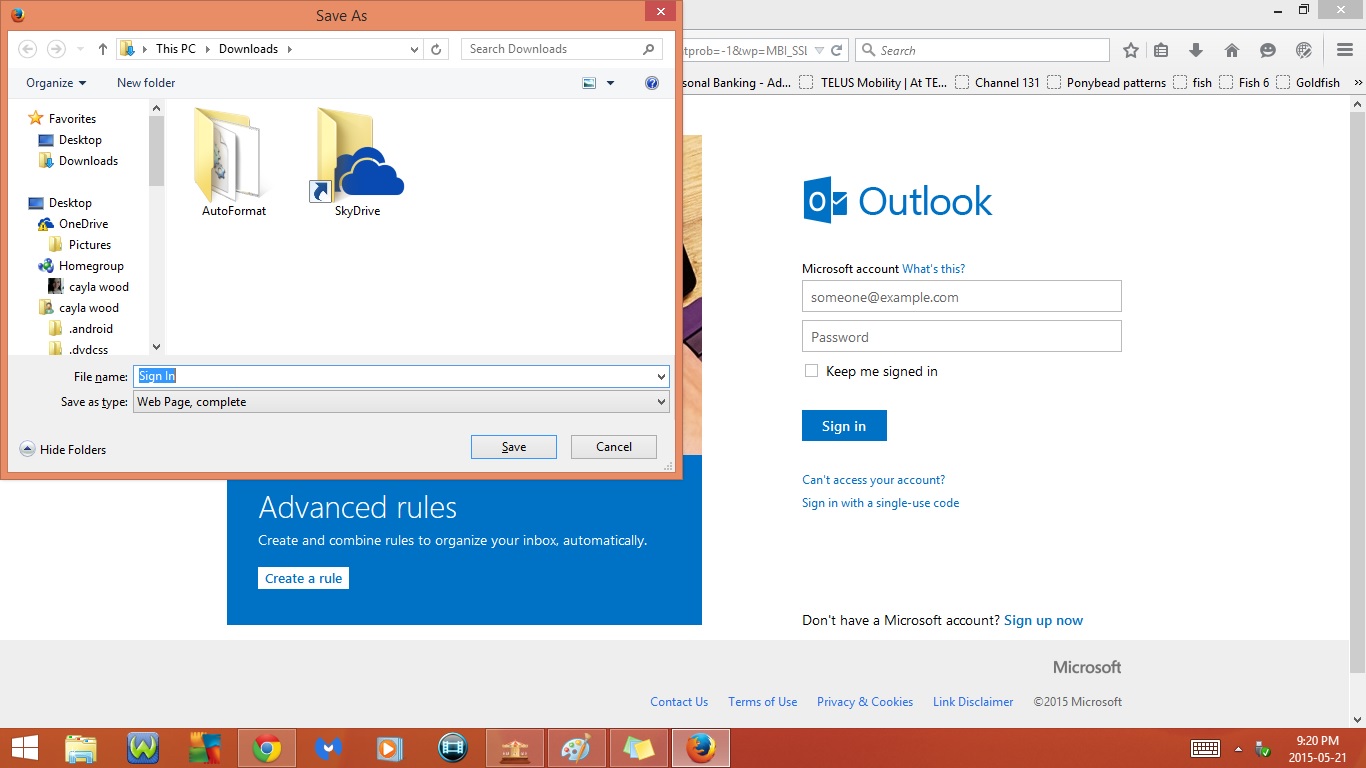Refresh the Downloads folder in the address bar
The height and width of the screenshot is (768, 1366).
tap(436, 49)
